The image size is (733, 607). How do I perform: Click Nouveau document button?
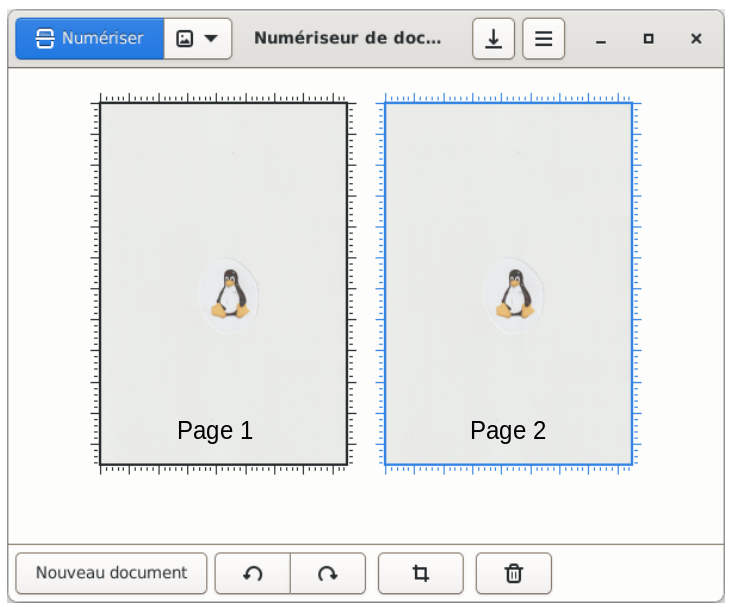coord(111,573)
